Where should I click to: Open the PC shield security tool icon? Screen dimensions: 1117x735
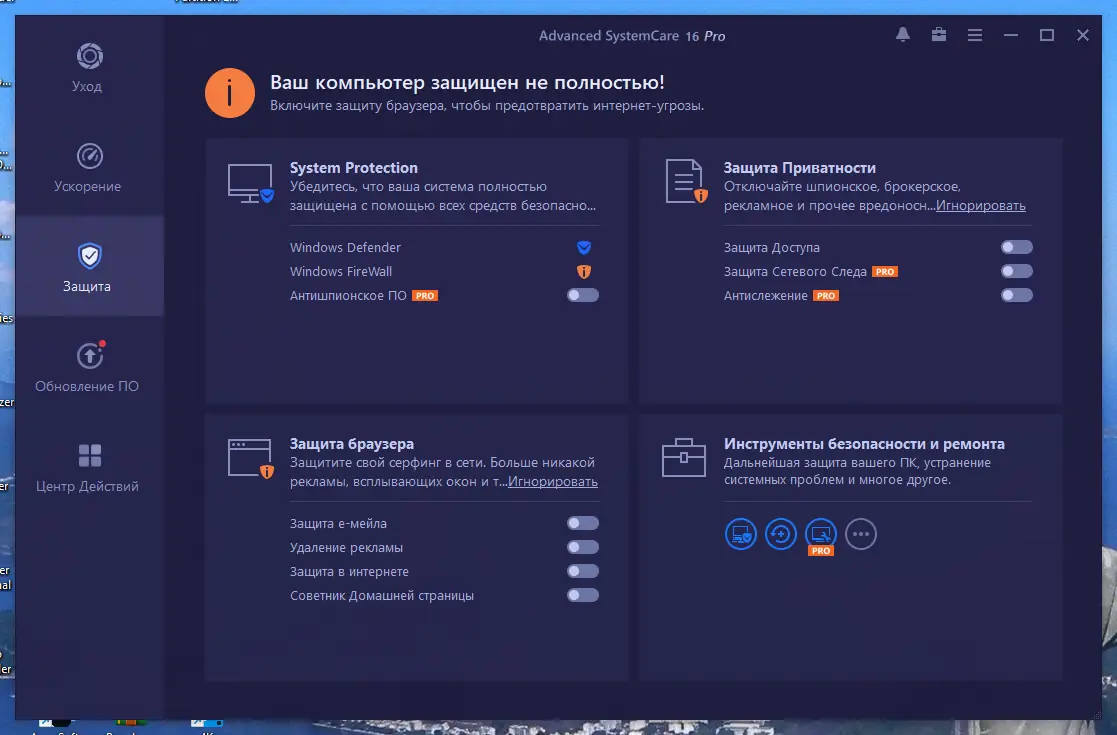point(741,534)
